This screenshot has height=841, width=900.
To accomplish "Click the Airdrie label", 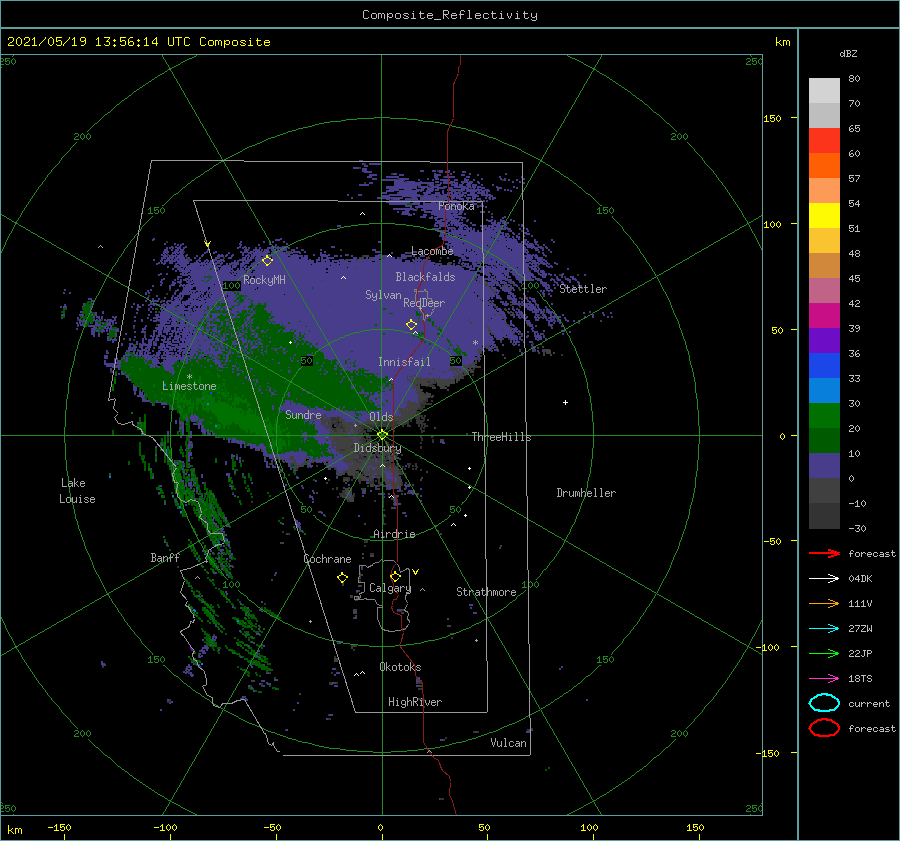I will 394,534.
